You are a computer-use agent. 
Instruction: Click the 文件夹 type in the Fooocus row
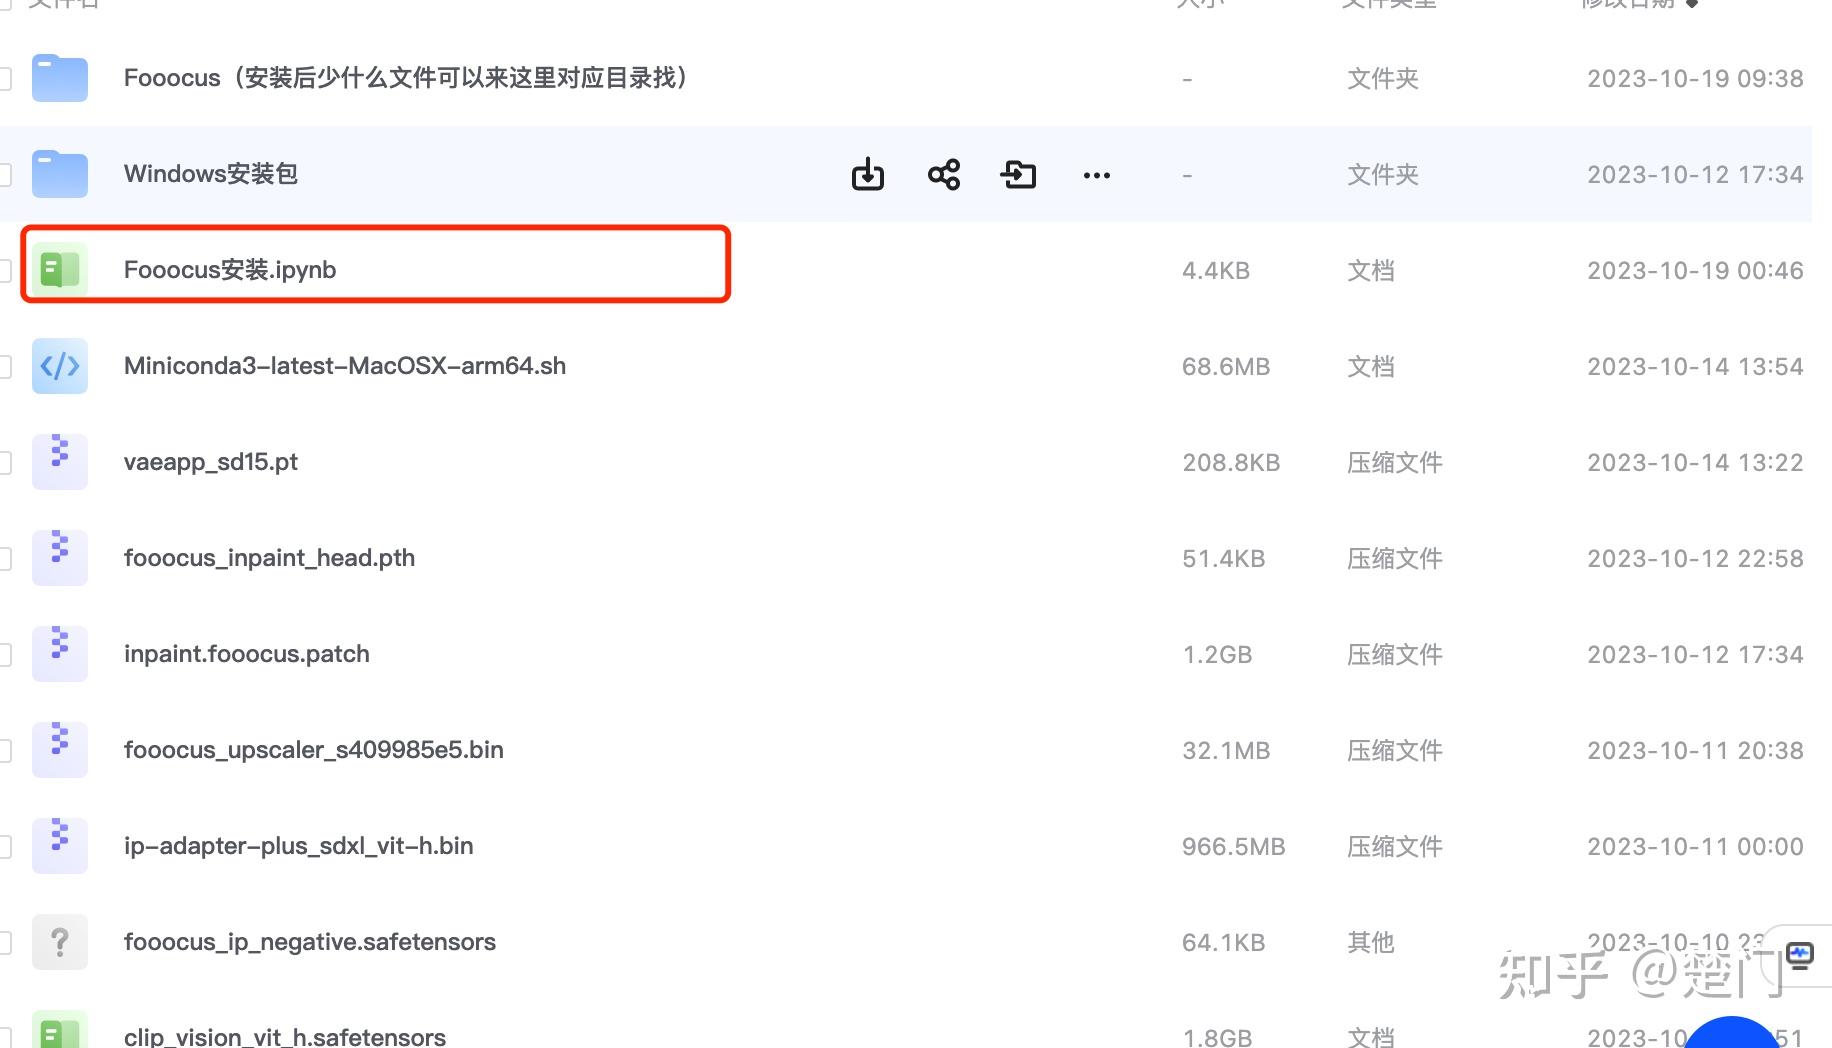(x=1383, y=78)
